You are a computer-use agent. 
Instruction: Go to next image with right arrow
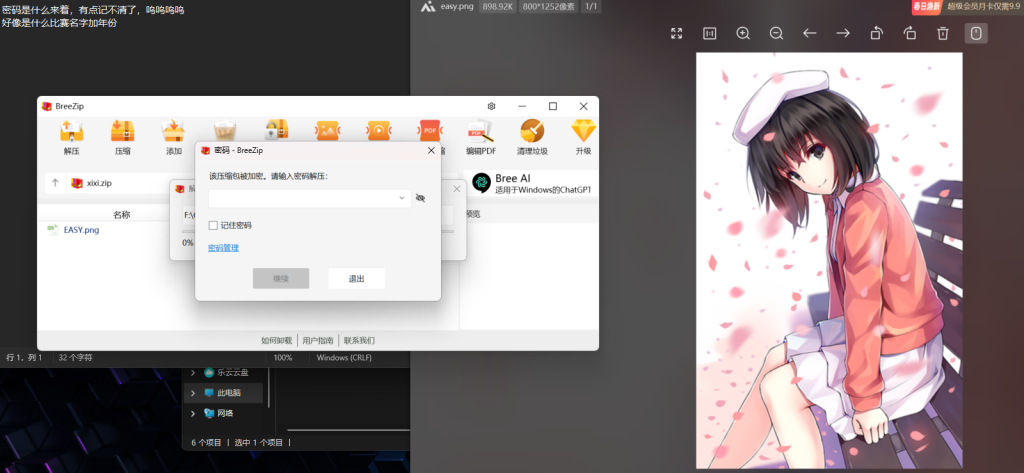coord(843,33)
